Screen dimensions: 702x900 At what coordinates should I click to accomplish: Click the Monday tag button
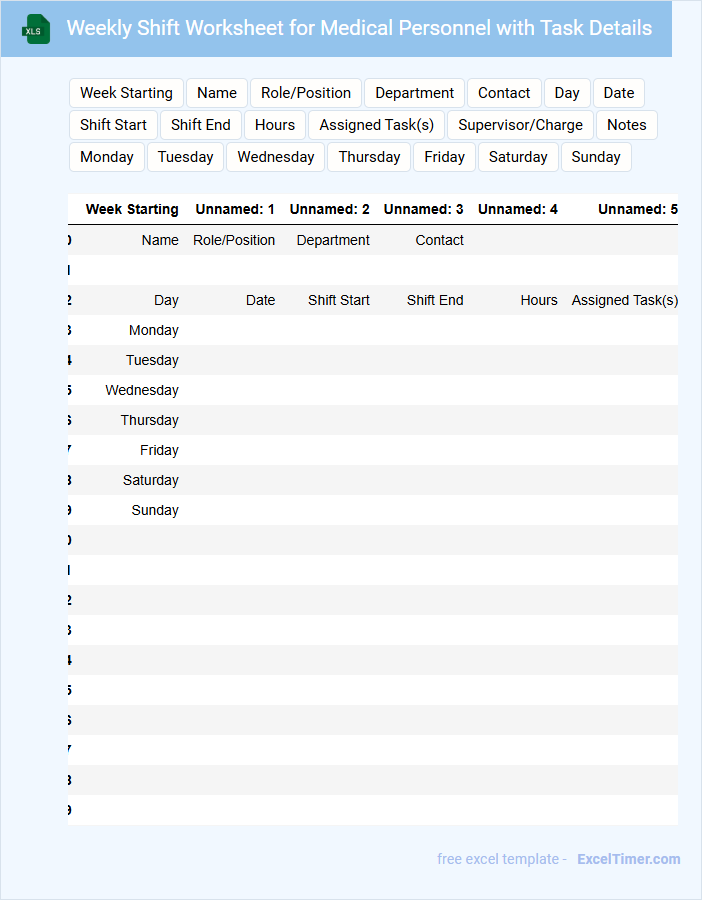coord(107,157)
